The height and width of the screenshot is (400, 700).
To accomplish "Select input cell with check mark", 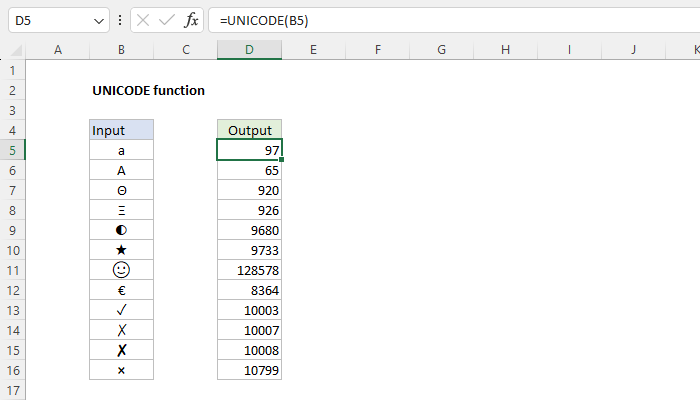I will point(121,310).
